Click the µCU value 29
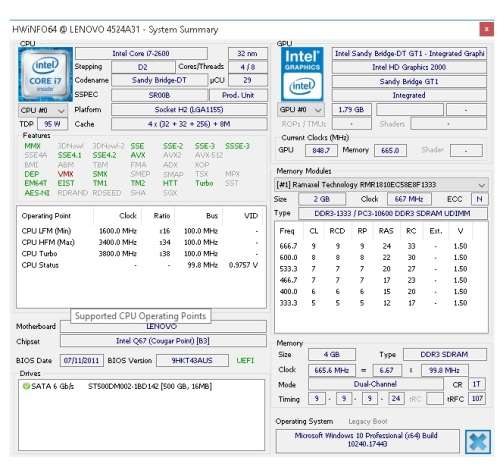Image resolution: width=500 pixels, height=470 pixels. point(248,80)
